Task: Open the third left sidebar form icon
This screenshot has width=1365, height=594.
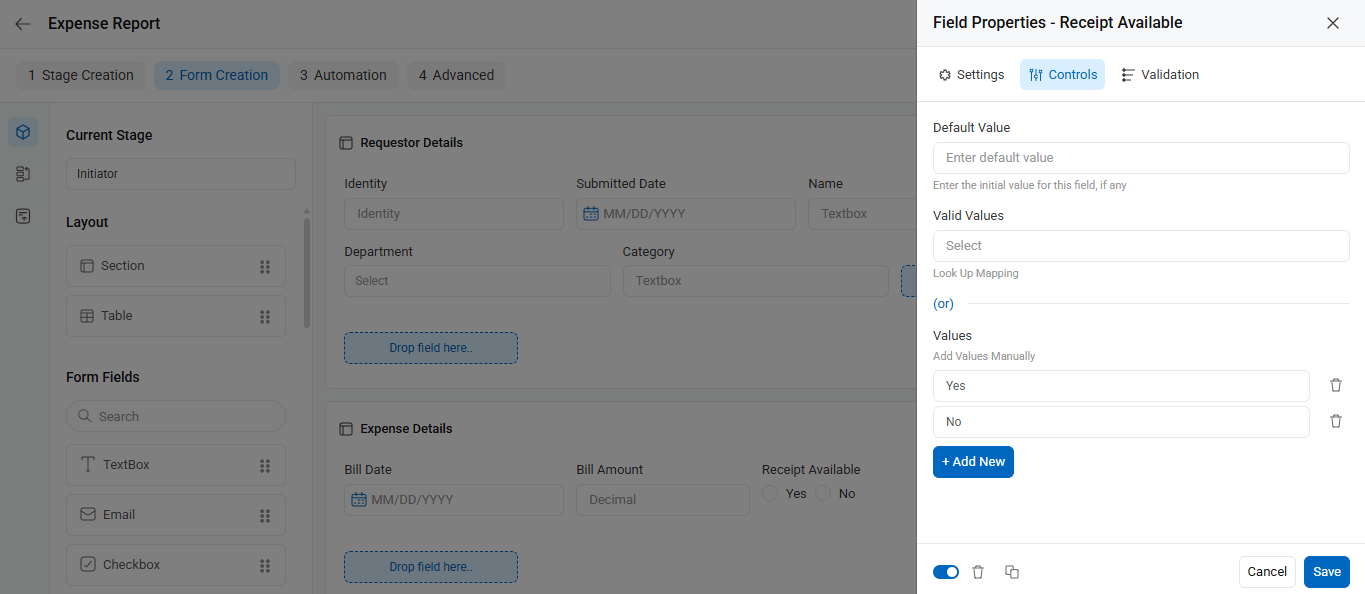Action: pyautogui.click(x=23, y=216)
